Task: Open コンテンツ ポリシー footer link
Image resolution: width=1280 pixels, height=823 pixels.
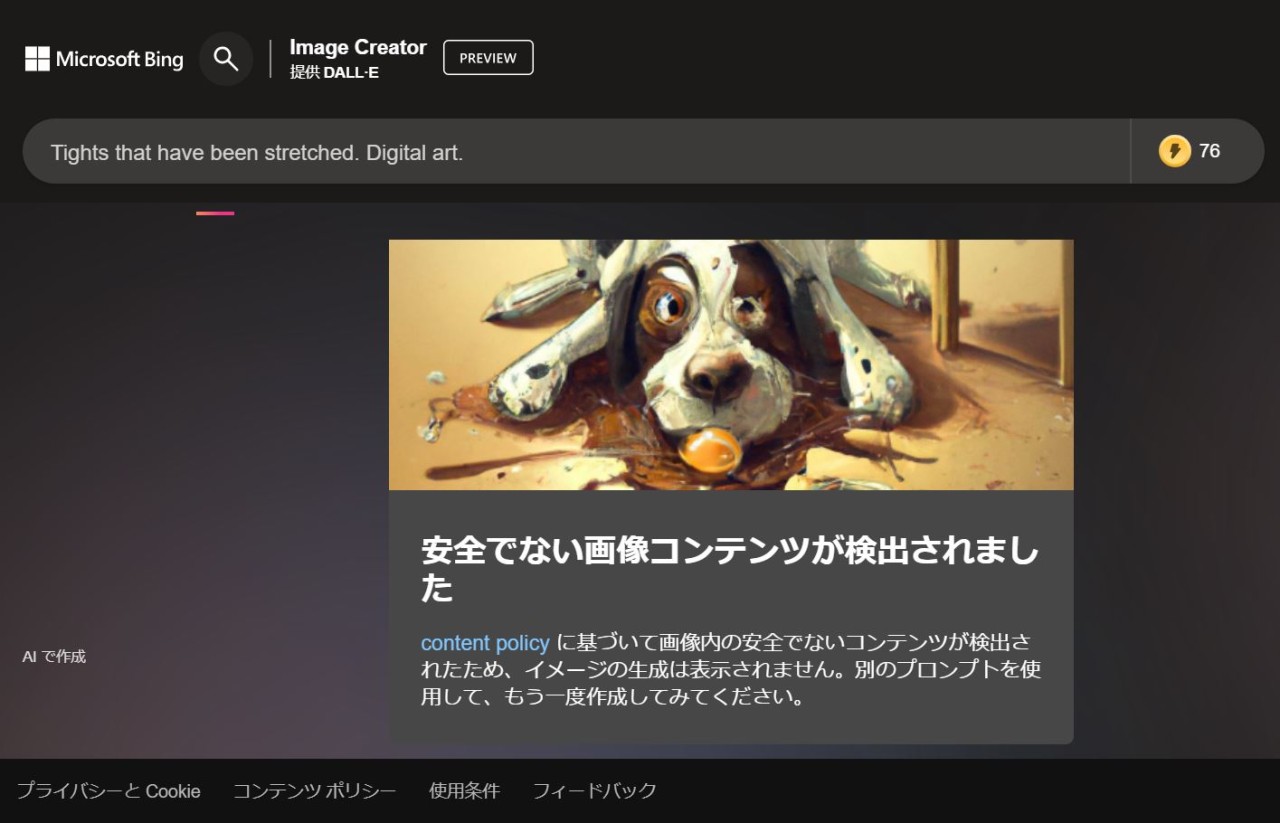Action: (314, 791)
